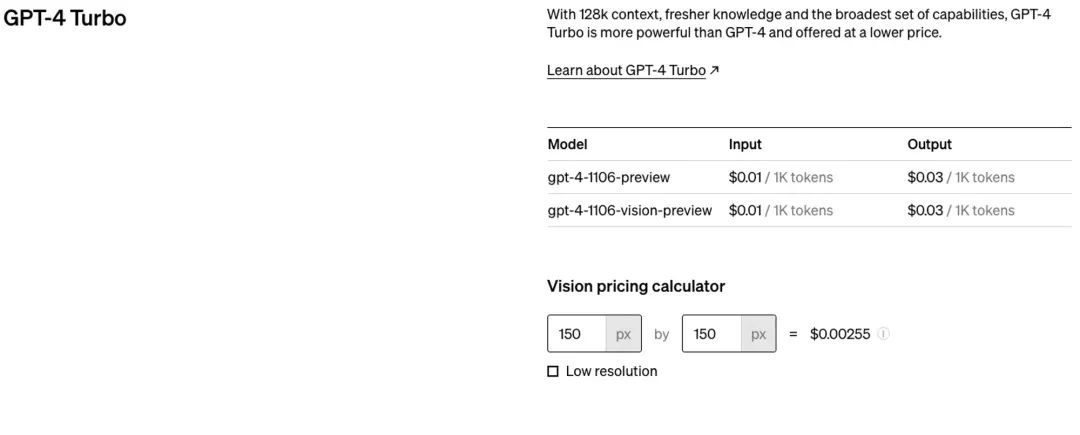Viewport: 1080px width, 435px height.
Task: Click the external arrow icon beside Learn link
Action: coord(714,70)
